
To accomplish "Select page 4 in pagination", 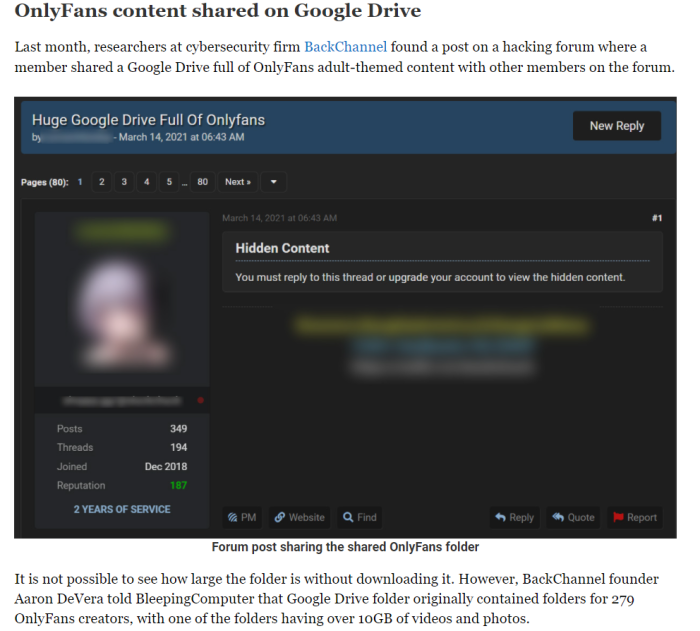I will (x=146, y=182).
